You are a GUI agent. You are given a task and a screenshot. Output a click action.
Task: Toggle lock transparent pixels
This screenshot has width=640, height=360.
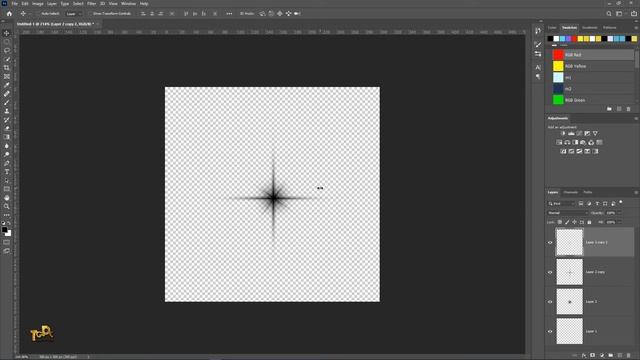(560, 222)
